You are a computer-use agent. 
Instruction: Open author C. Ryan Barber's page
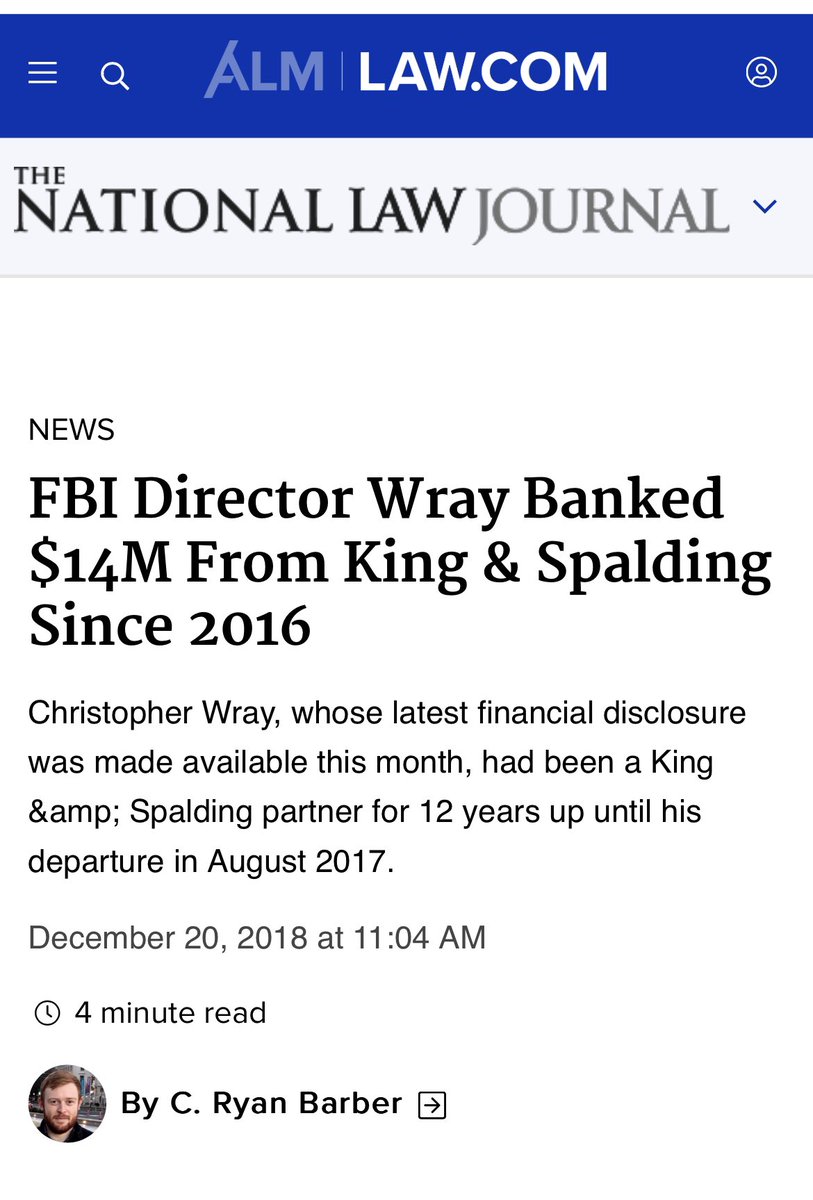(286, 1104)
